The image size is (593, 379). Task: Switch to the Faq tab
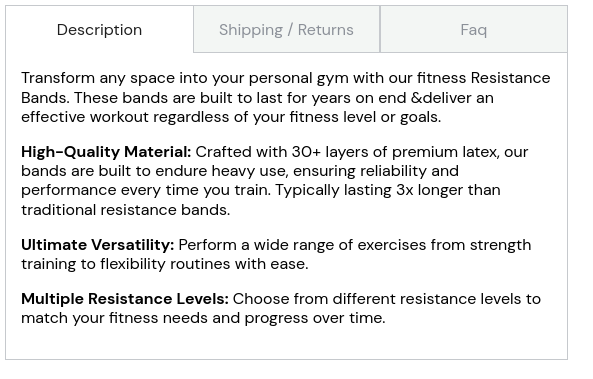pyautogui.click(x=473, y=30)
